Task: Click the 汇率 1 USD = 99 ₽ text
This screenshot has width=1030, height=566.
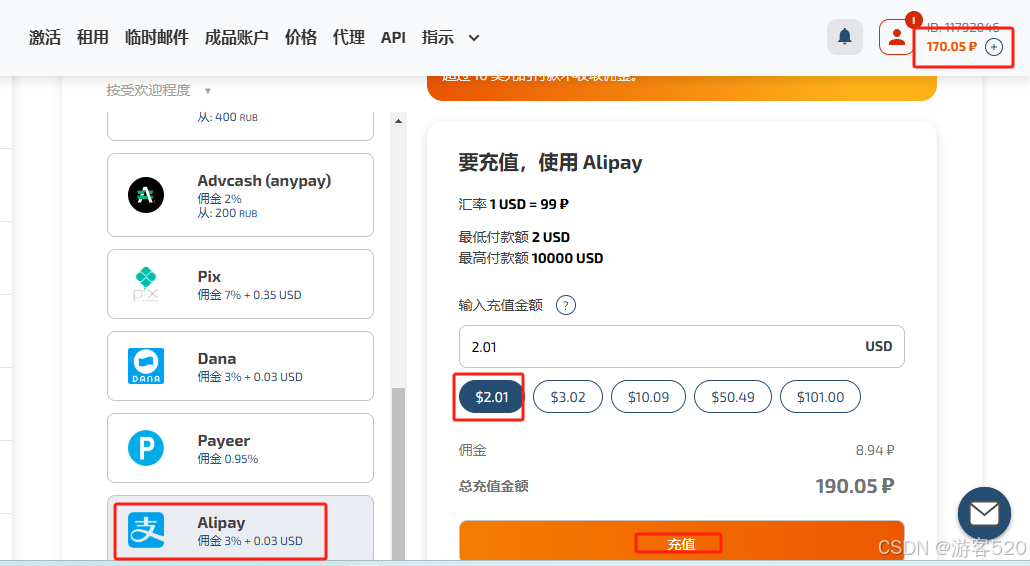Action: tap(514, 204)
